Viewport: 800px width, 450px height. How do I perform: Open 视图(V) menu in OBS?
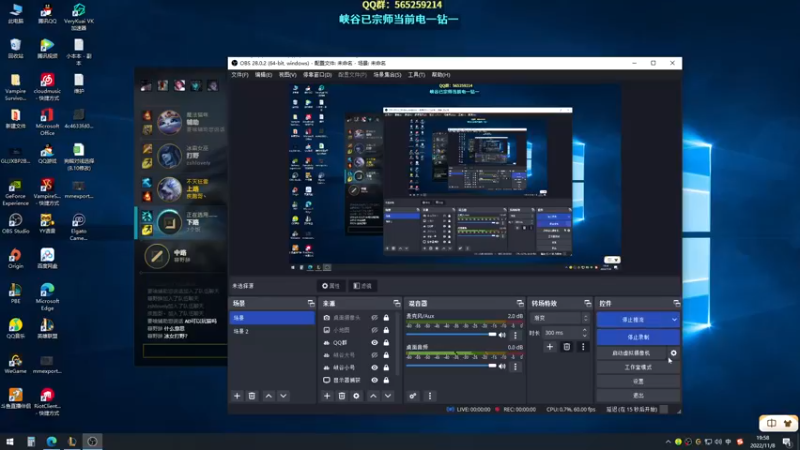pos(287,75)
